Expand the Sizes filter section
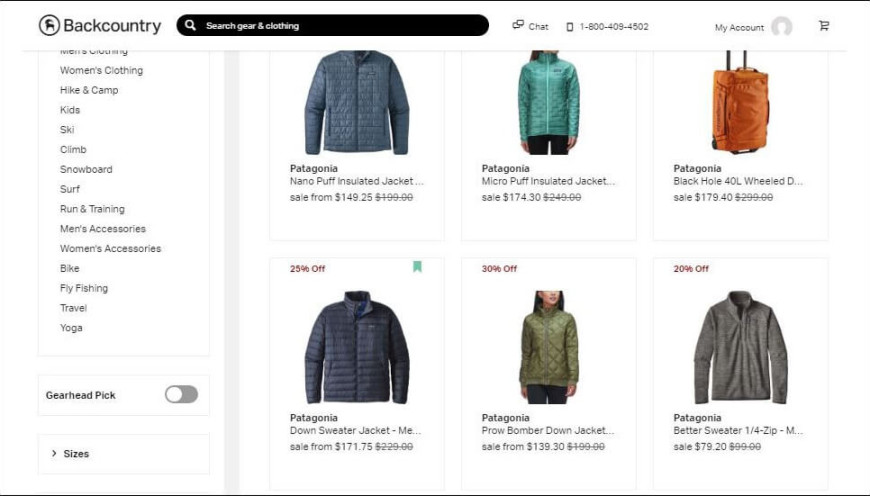The height and width of the screenshot is (496, 870). pos(124,454)
